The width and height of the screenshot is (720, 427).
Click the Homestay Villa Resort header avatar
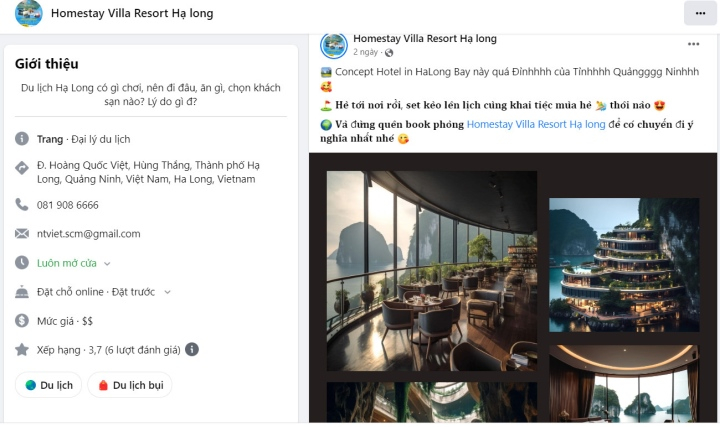click(x=28, y=13)
